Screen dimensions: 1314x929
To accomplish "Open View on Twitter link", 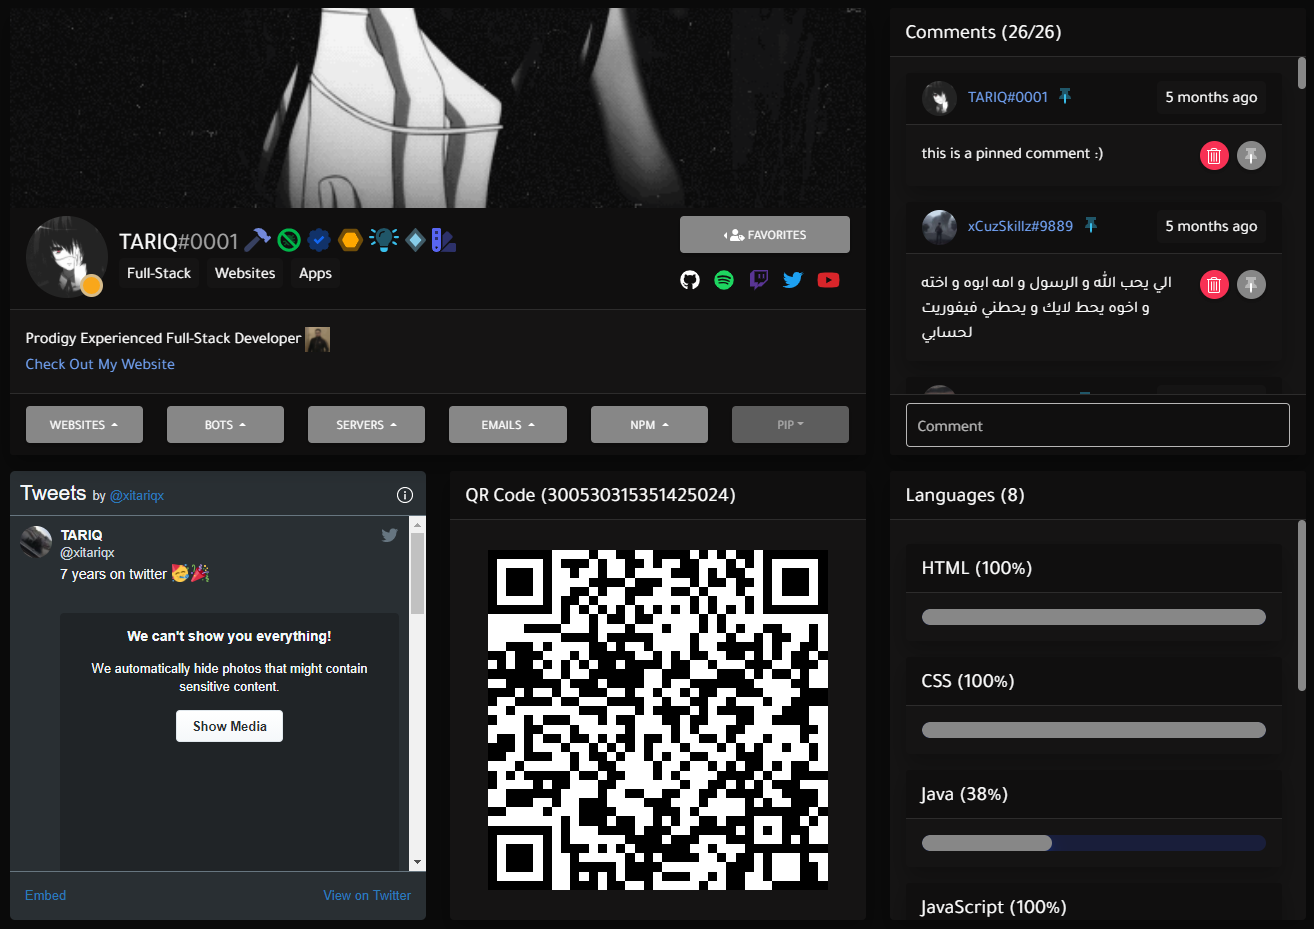I will (367, 895).
